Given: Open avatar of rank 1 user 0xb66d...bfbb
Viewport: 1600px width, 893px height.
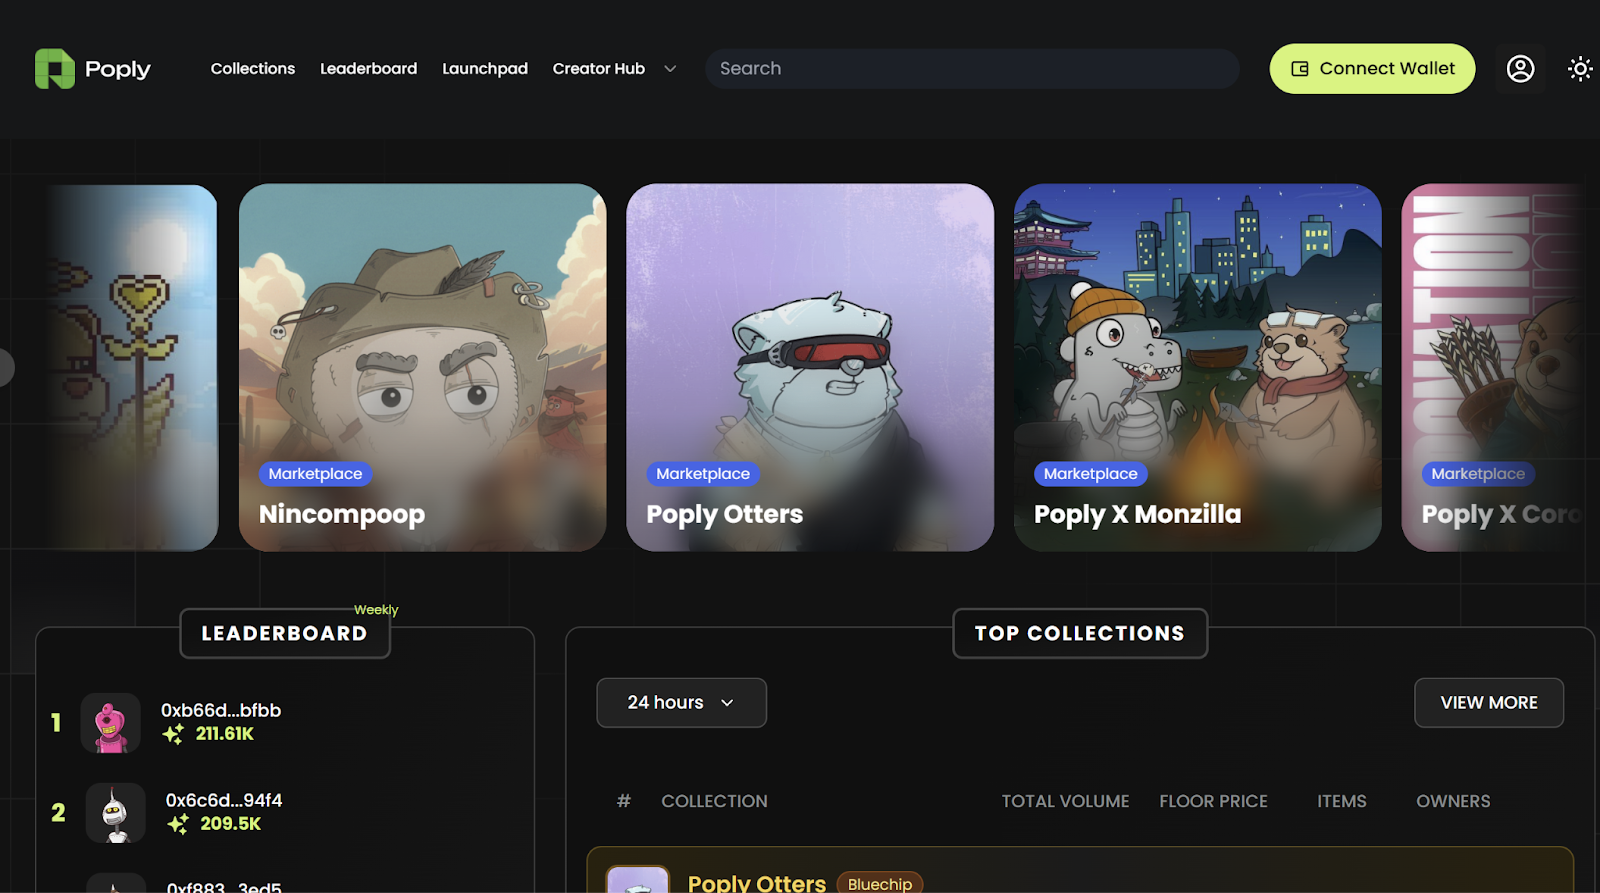Looking at the screenshot, I should point(111,723).
